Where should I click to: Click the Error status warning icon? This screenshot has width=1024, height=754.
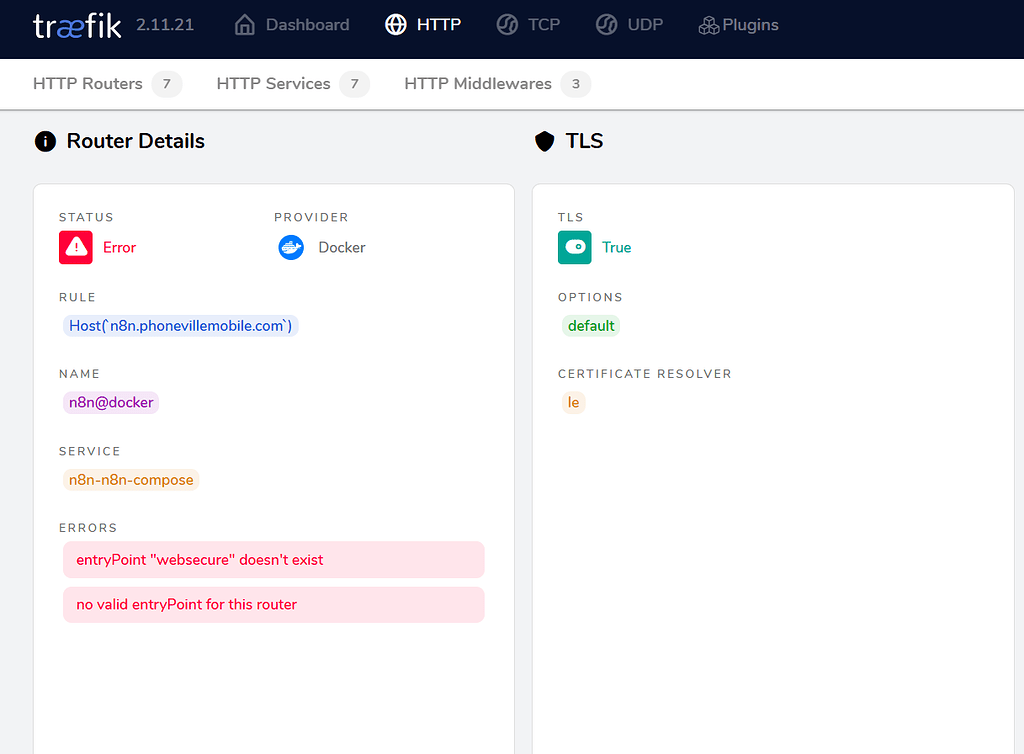(x=75, y=247)
